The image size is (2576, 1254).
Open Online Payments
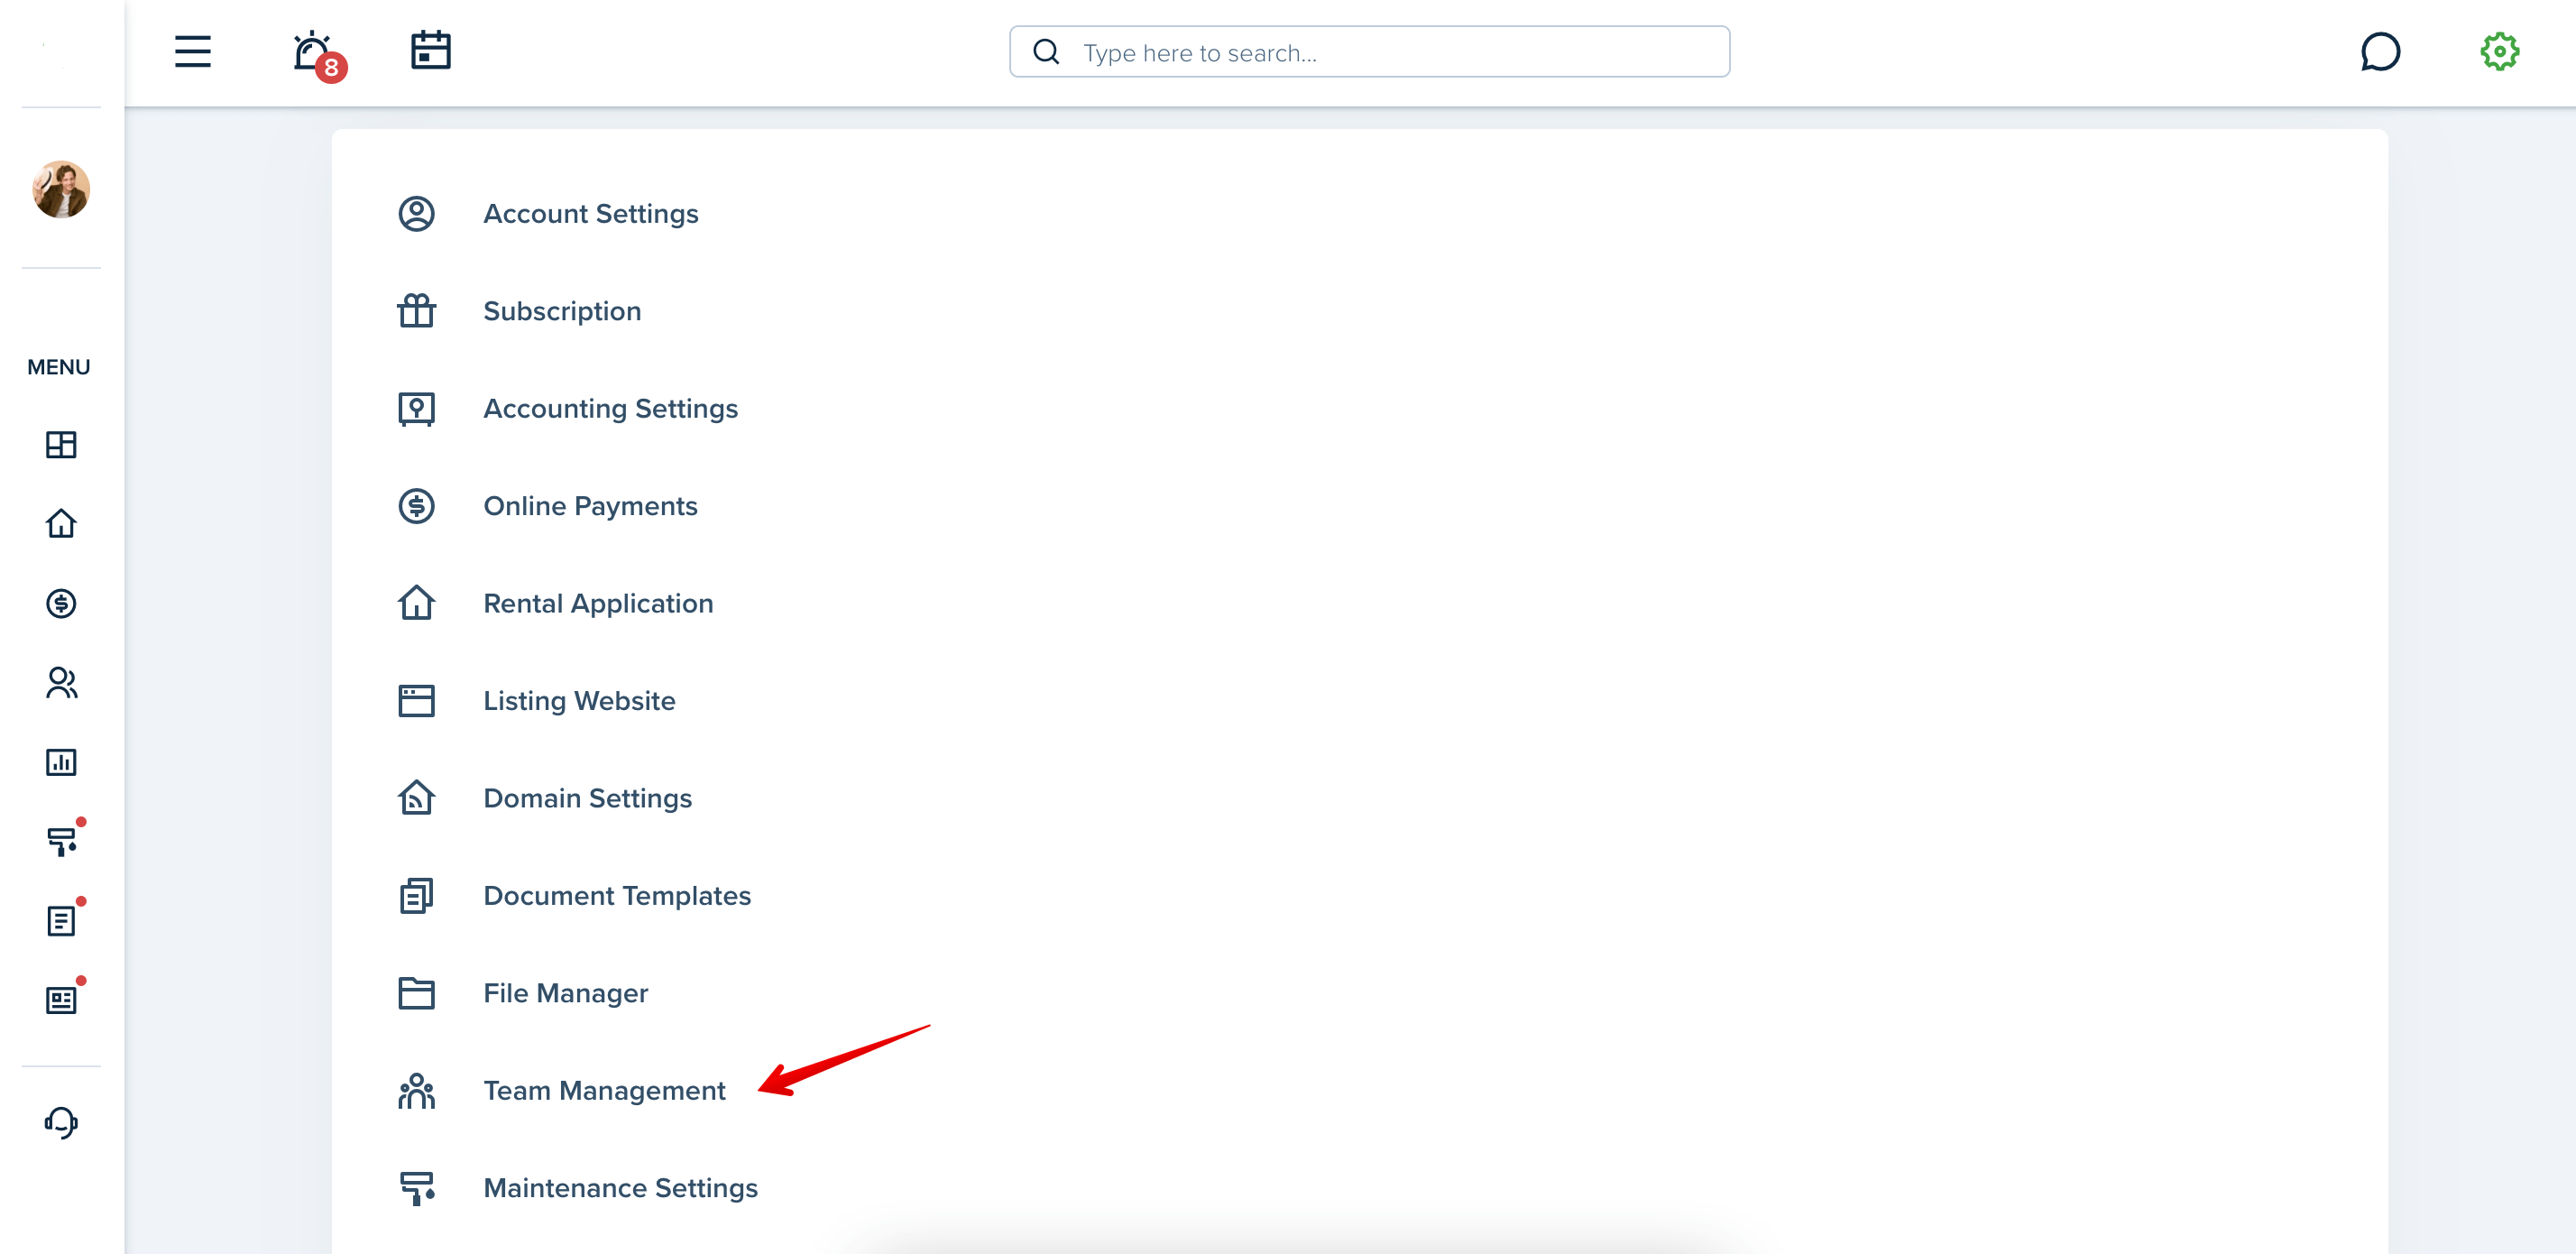(590, 506)
